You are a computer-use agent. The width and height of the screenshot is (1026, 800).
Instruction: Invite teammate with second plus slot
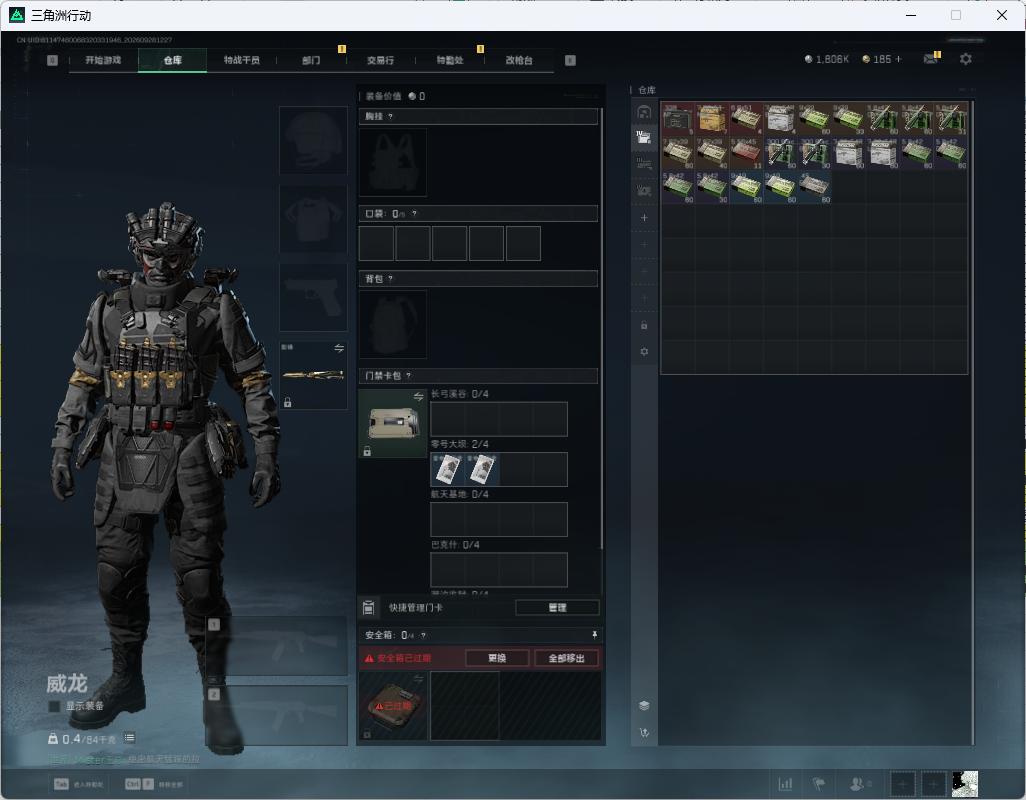(934, 784)
